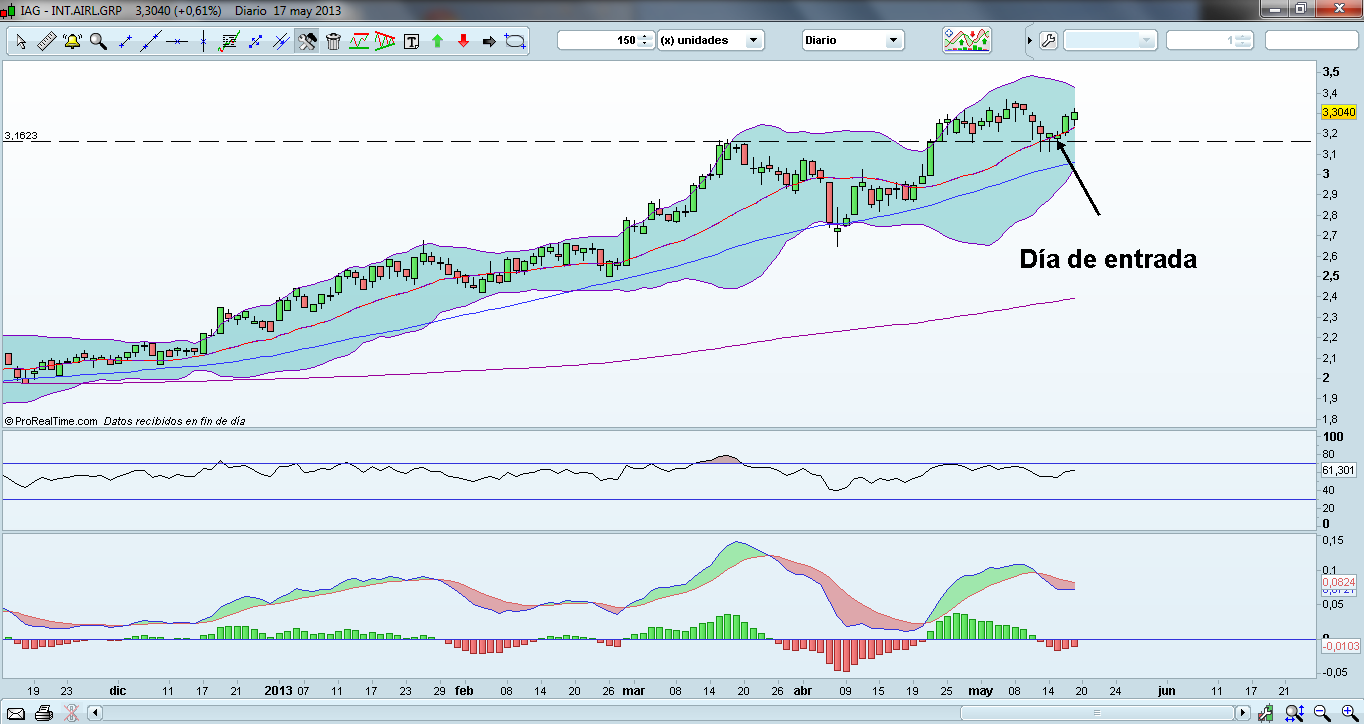Open the indicators and trading systems button

(967, 40)
